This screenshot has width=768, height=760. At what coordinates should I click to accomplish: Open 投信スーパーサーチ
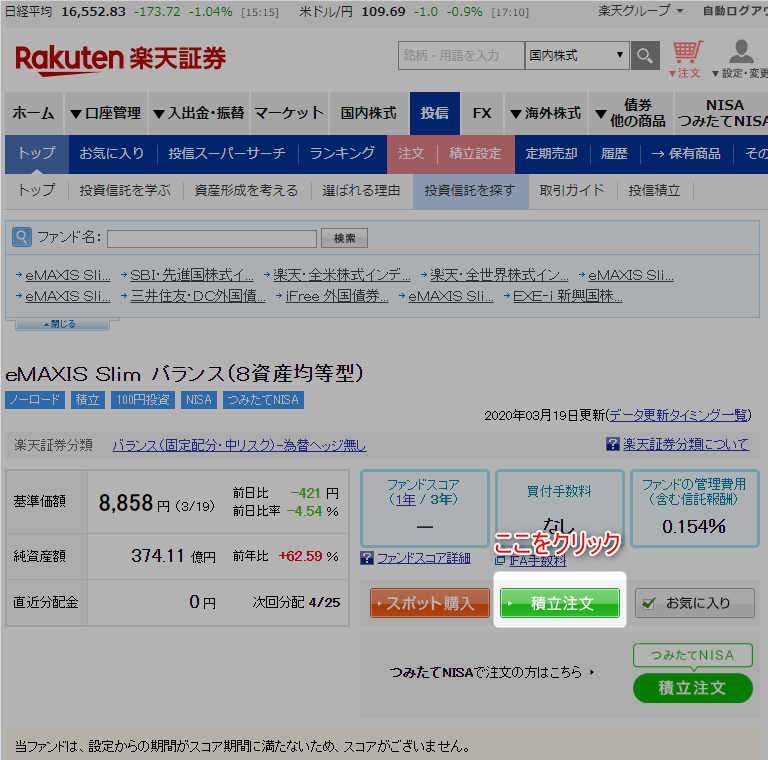(227, 154)
